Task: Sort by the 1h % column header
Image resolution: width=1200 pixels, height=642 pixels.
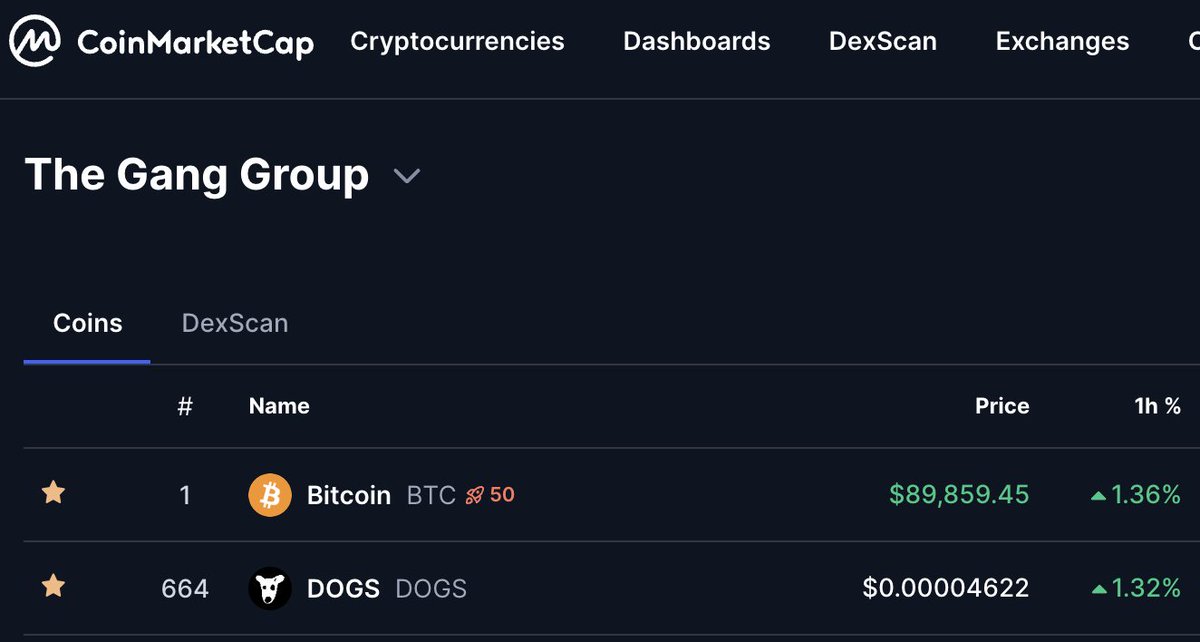Action: click(x=1158, y=406)
